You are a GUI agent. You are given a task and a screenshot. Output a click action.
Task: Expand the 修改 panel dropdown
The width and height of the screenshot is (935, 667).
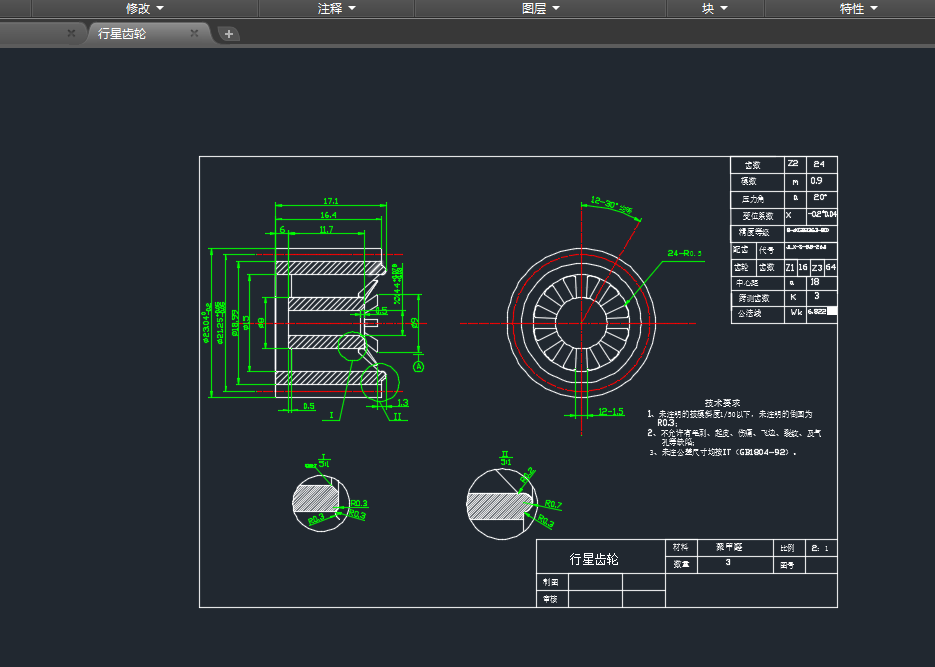tap(144, 8)
